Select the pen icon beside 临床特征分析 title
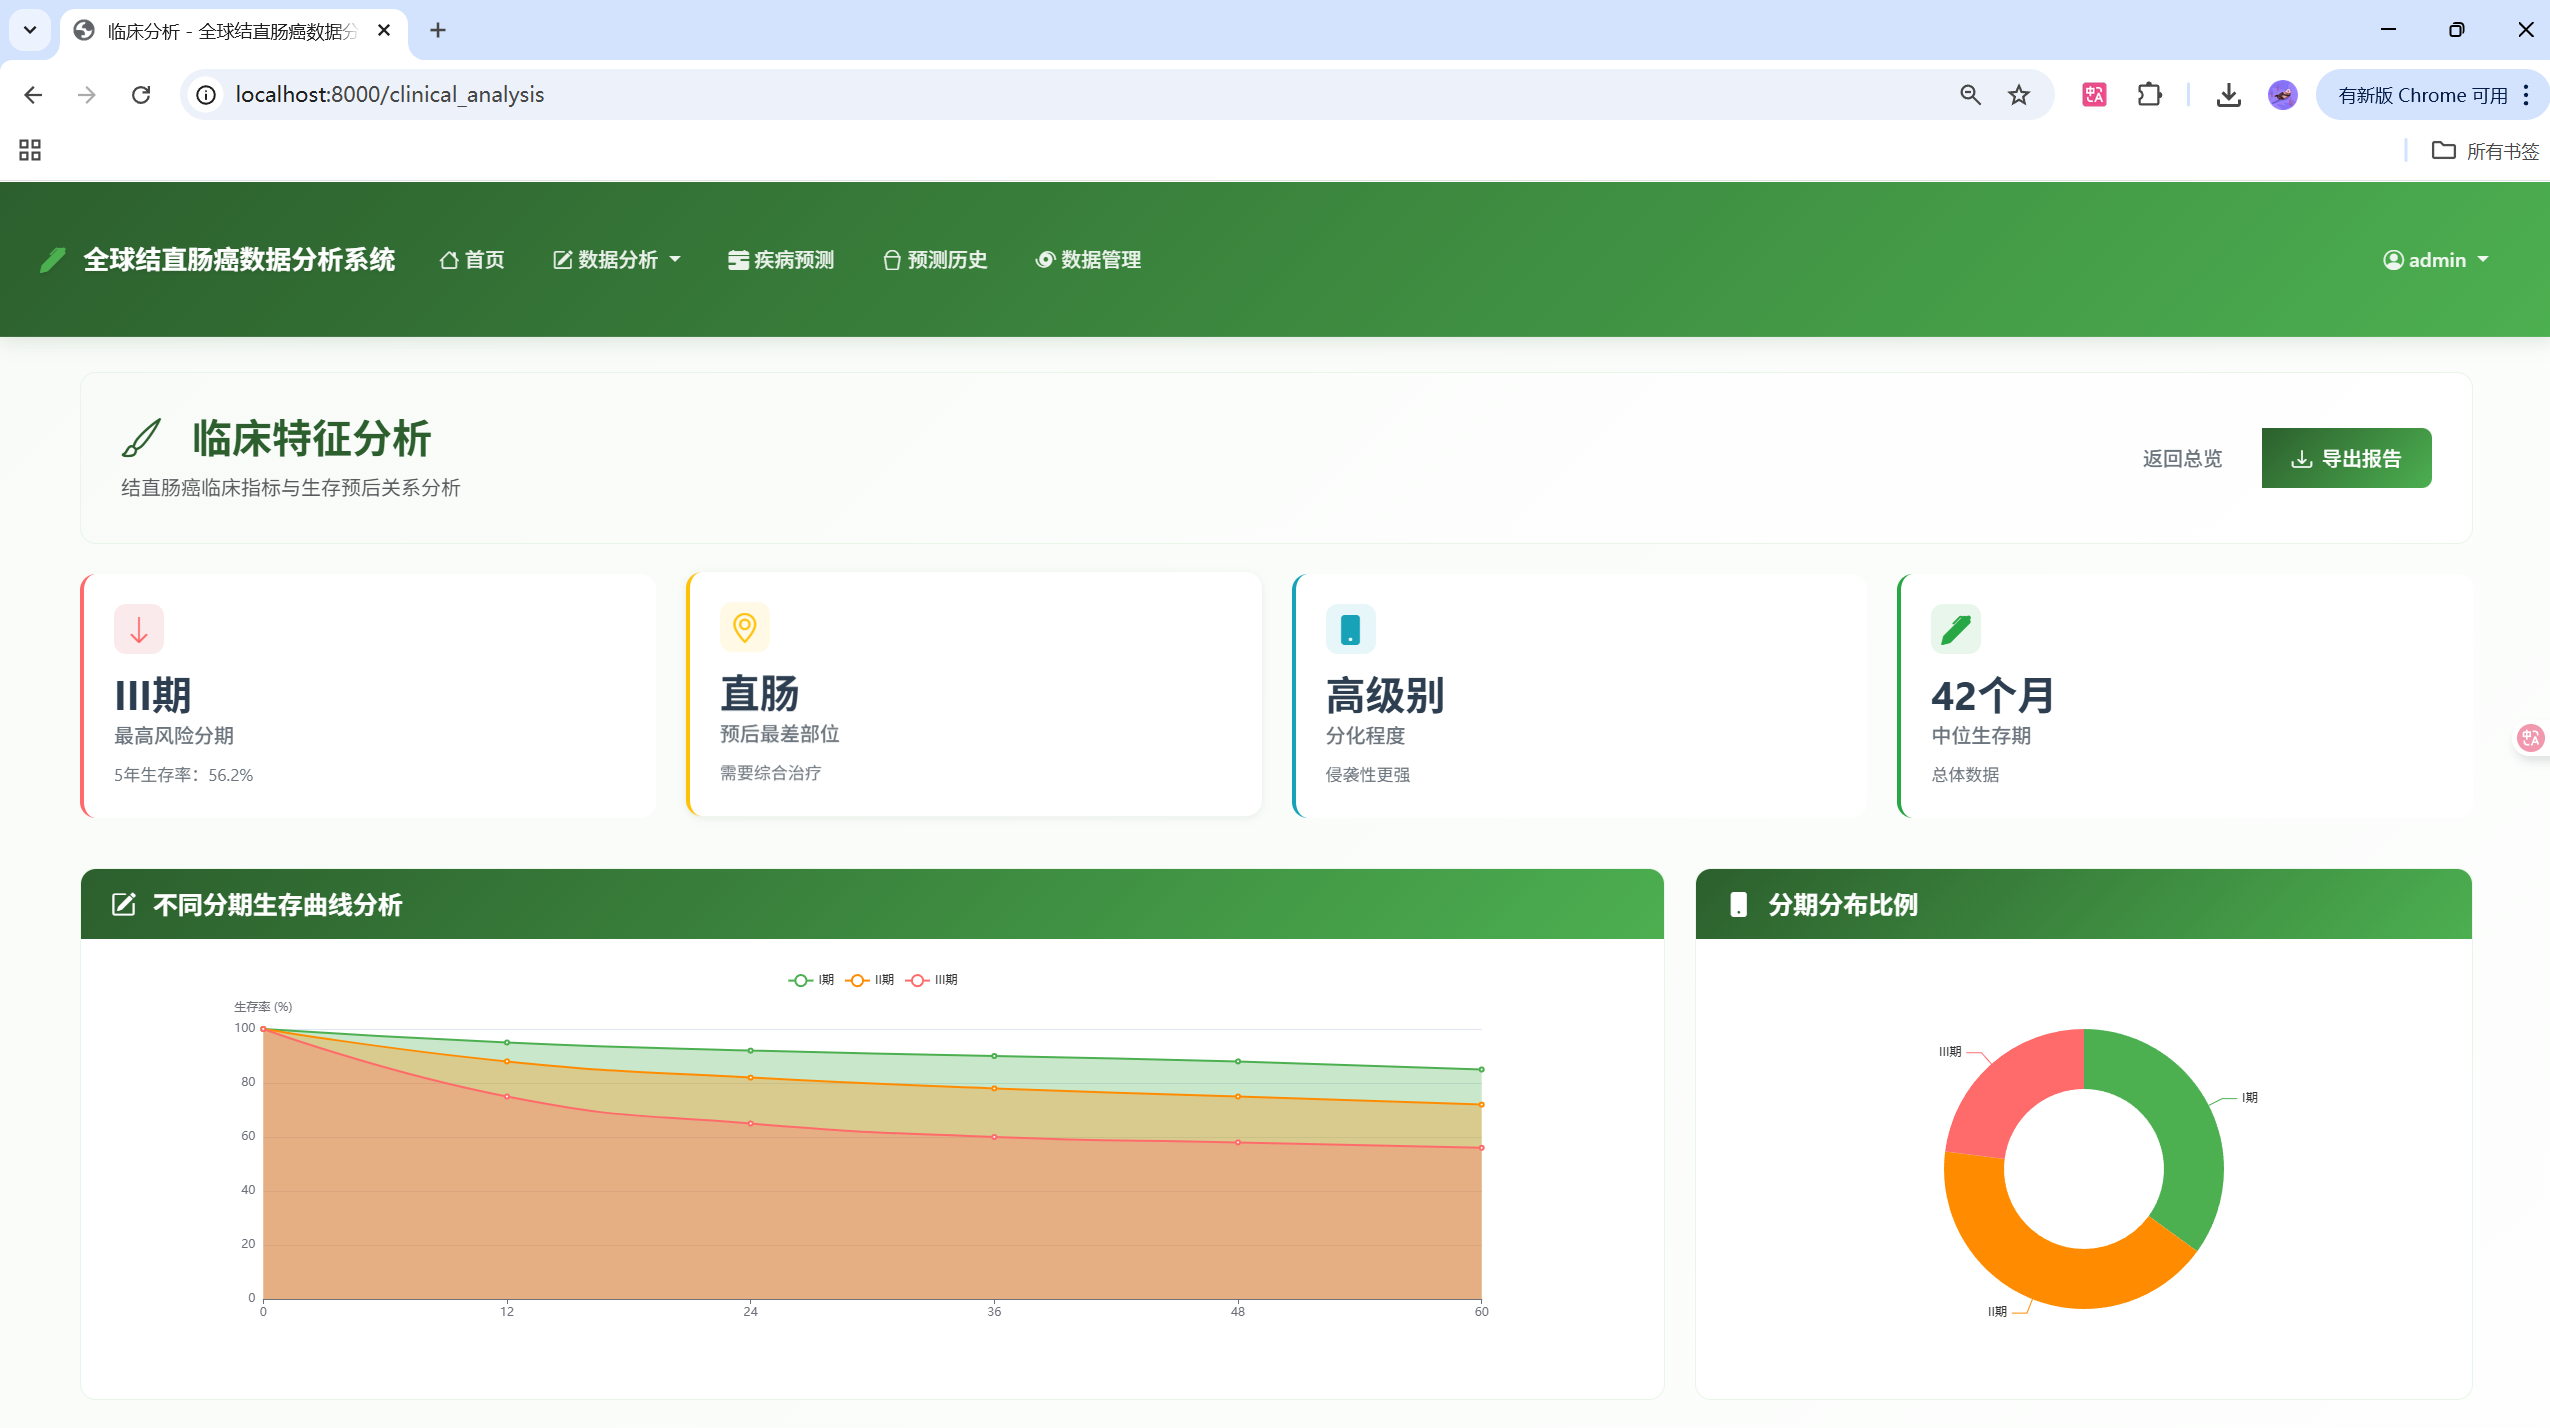Viewport: 2550px width, 1428px height. 143,437
